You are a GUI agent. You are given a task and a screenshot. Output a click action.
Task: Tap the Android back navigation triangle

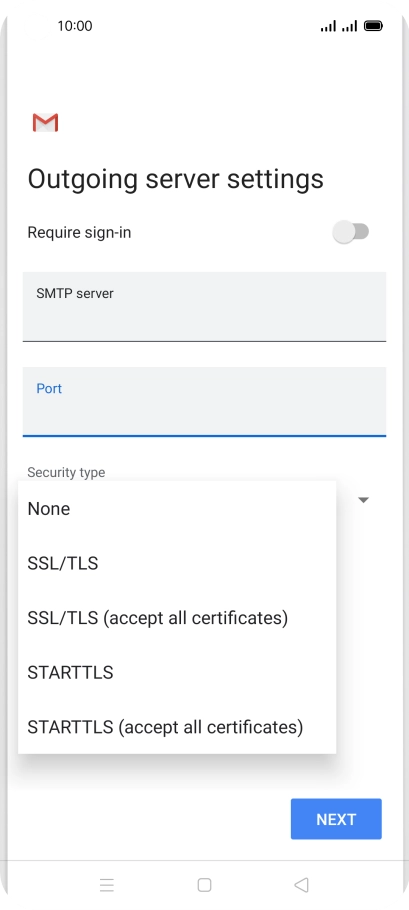click(x=301, y=884)
